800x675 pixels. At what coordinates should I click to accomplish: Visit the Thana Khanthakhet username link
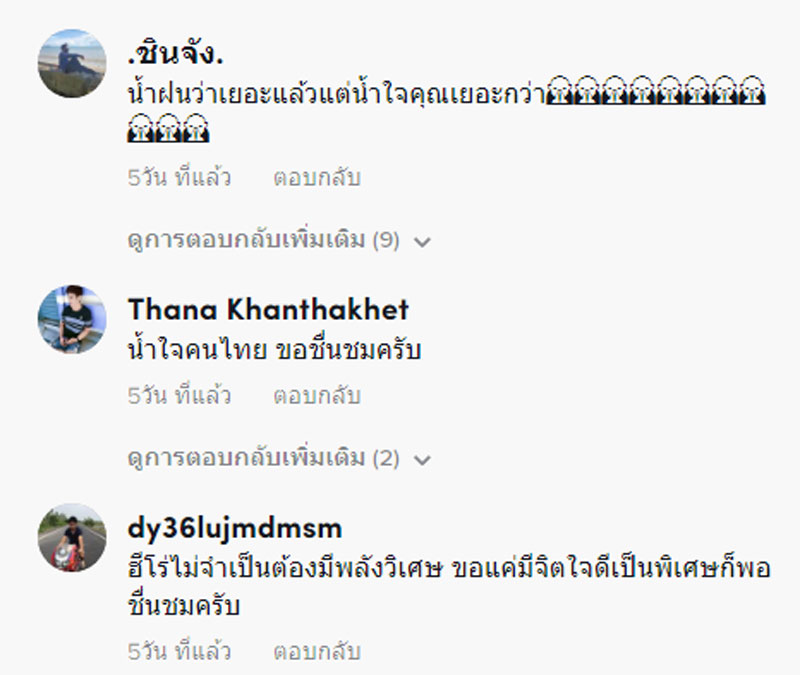(x=268, y=310)
